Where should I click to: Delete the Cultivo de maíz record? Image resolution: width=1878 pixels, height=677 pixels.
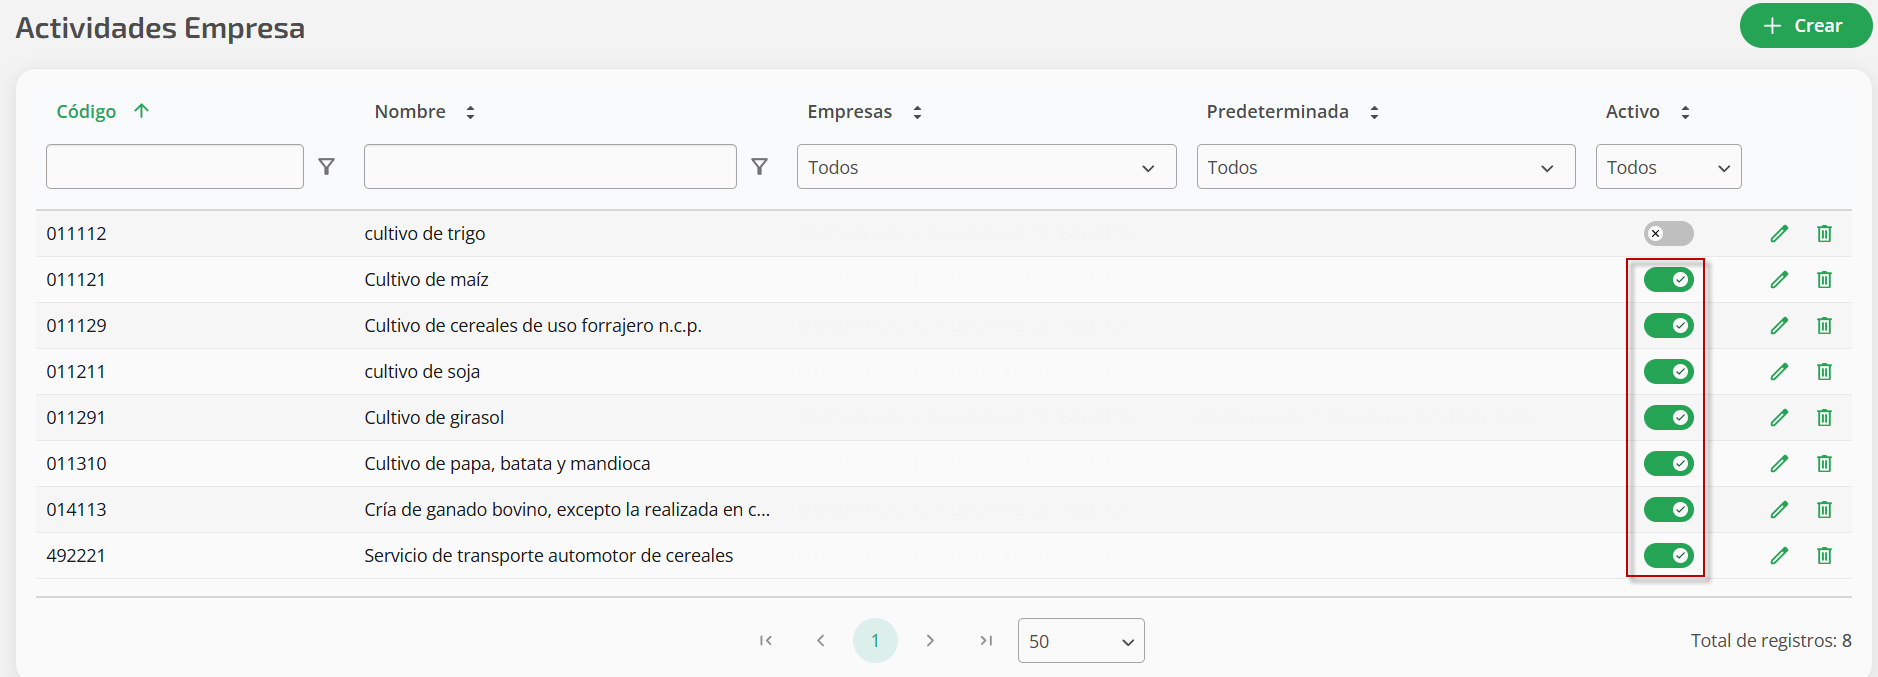click(x=1824, y=280)
